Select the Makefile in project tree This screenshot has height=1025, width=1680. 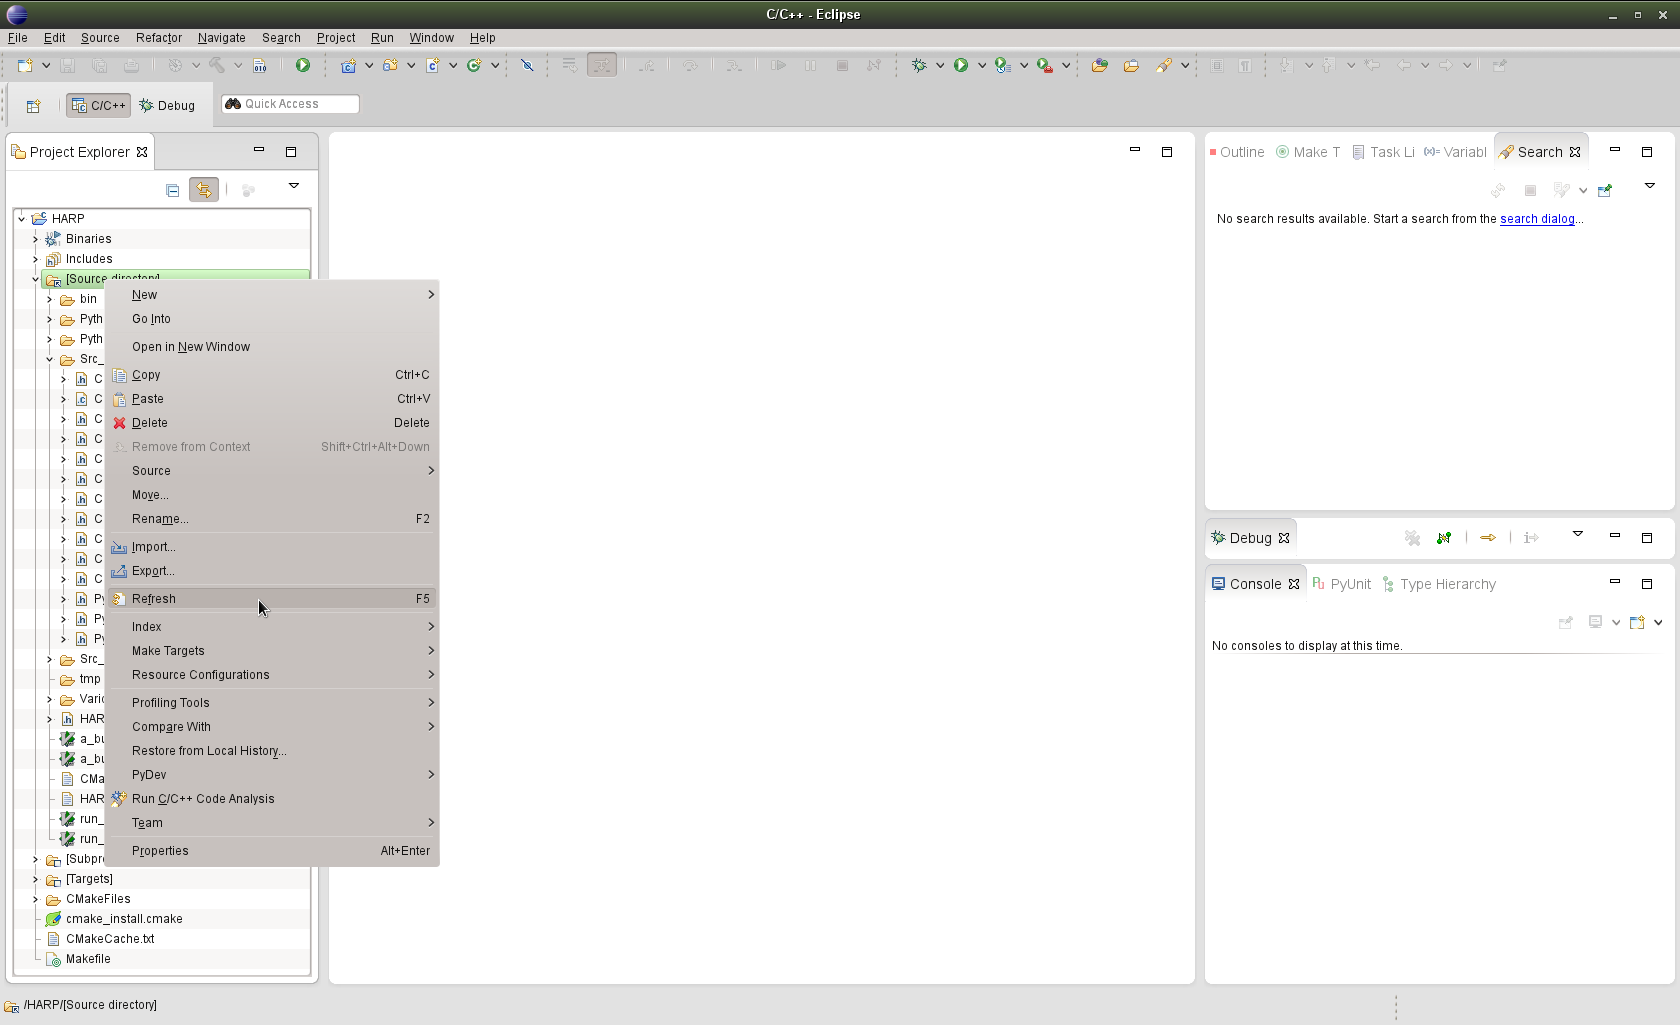(88, 959)
